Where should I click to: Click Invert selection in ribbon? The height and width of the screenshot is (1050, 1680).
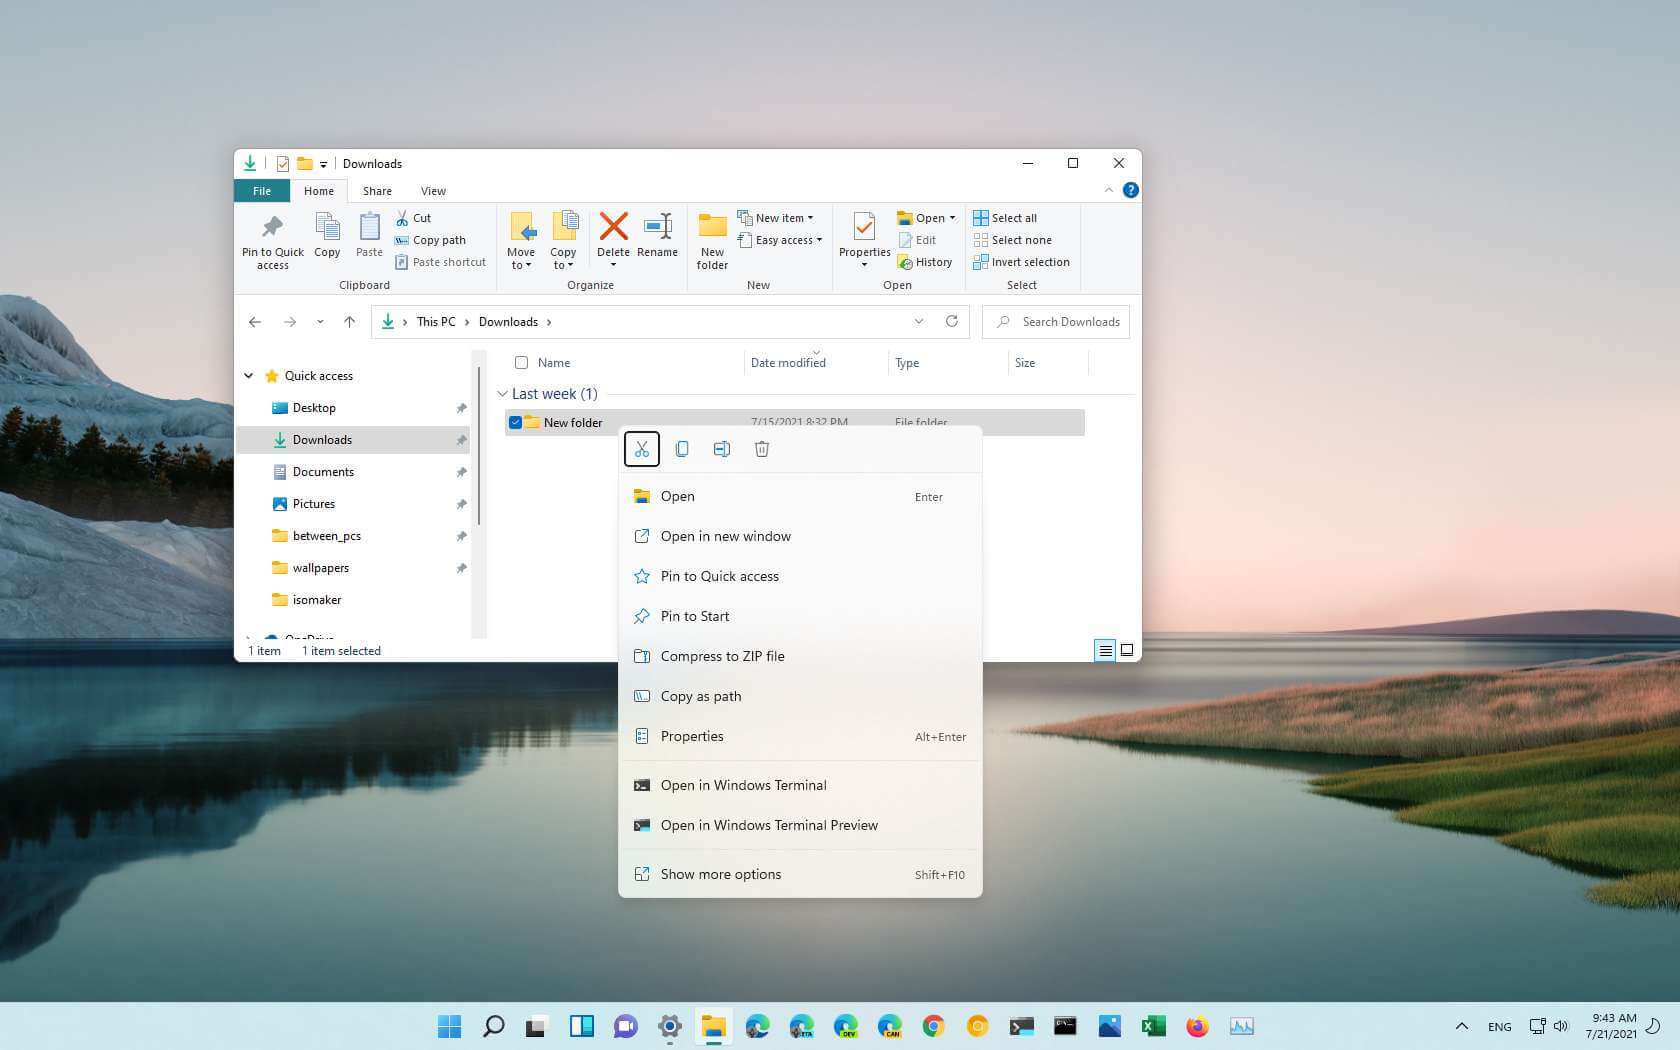(1030, 262)
